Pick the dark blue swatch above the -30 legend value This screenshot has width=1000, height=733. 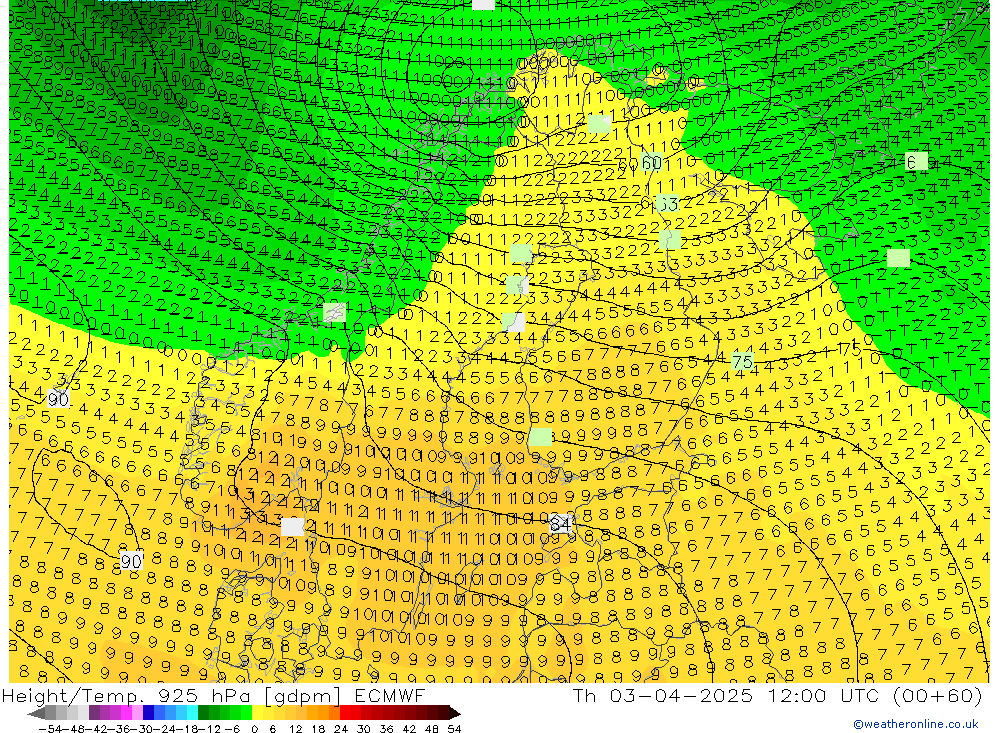coord(149,713)
